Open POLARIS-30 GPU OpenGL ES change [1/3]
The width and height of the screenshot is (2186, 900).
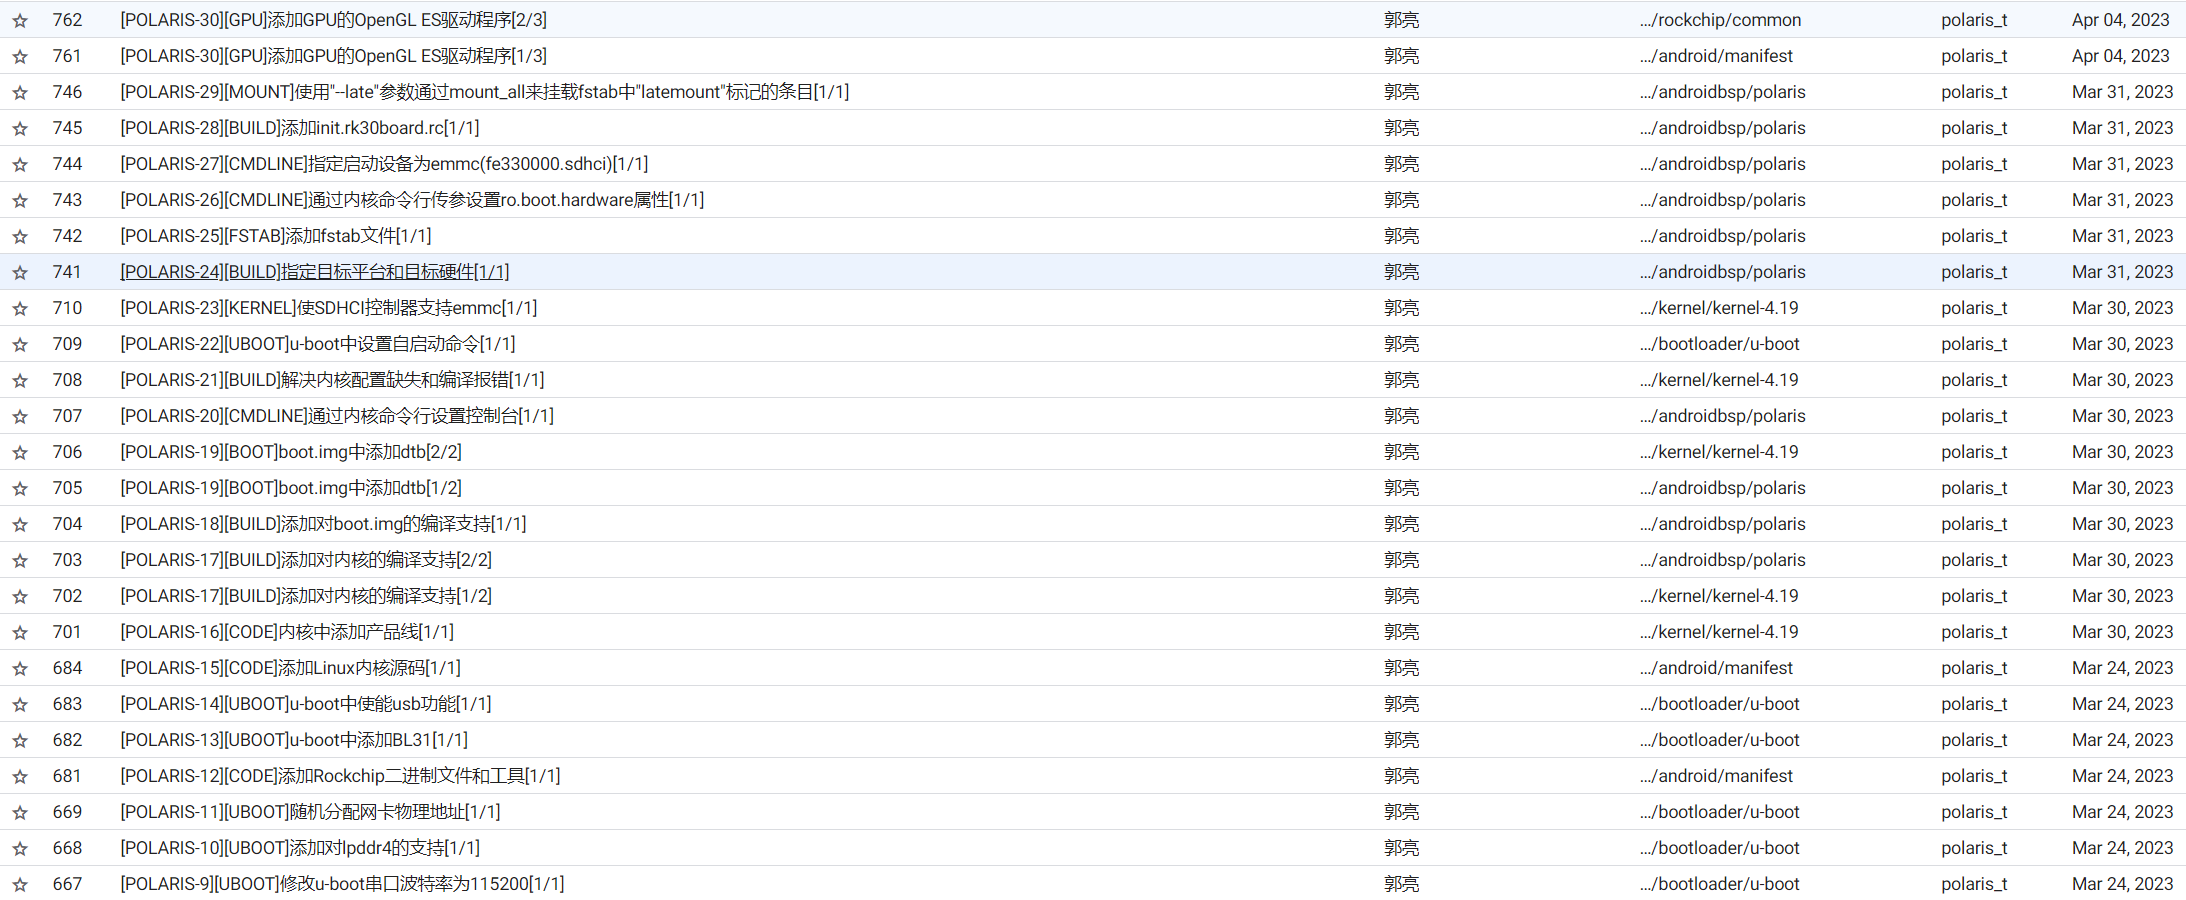tap(333, 56)
